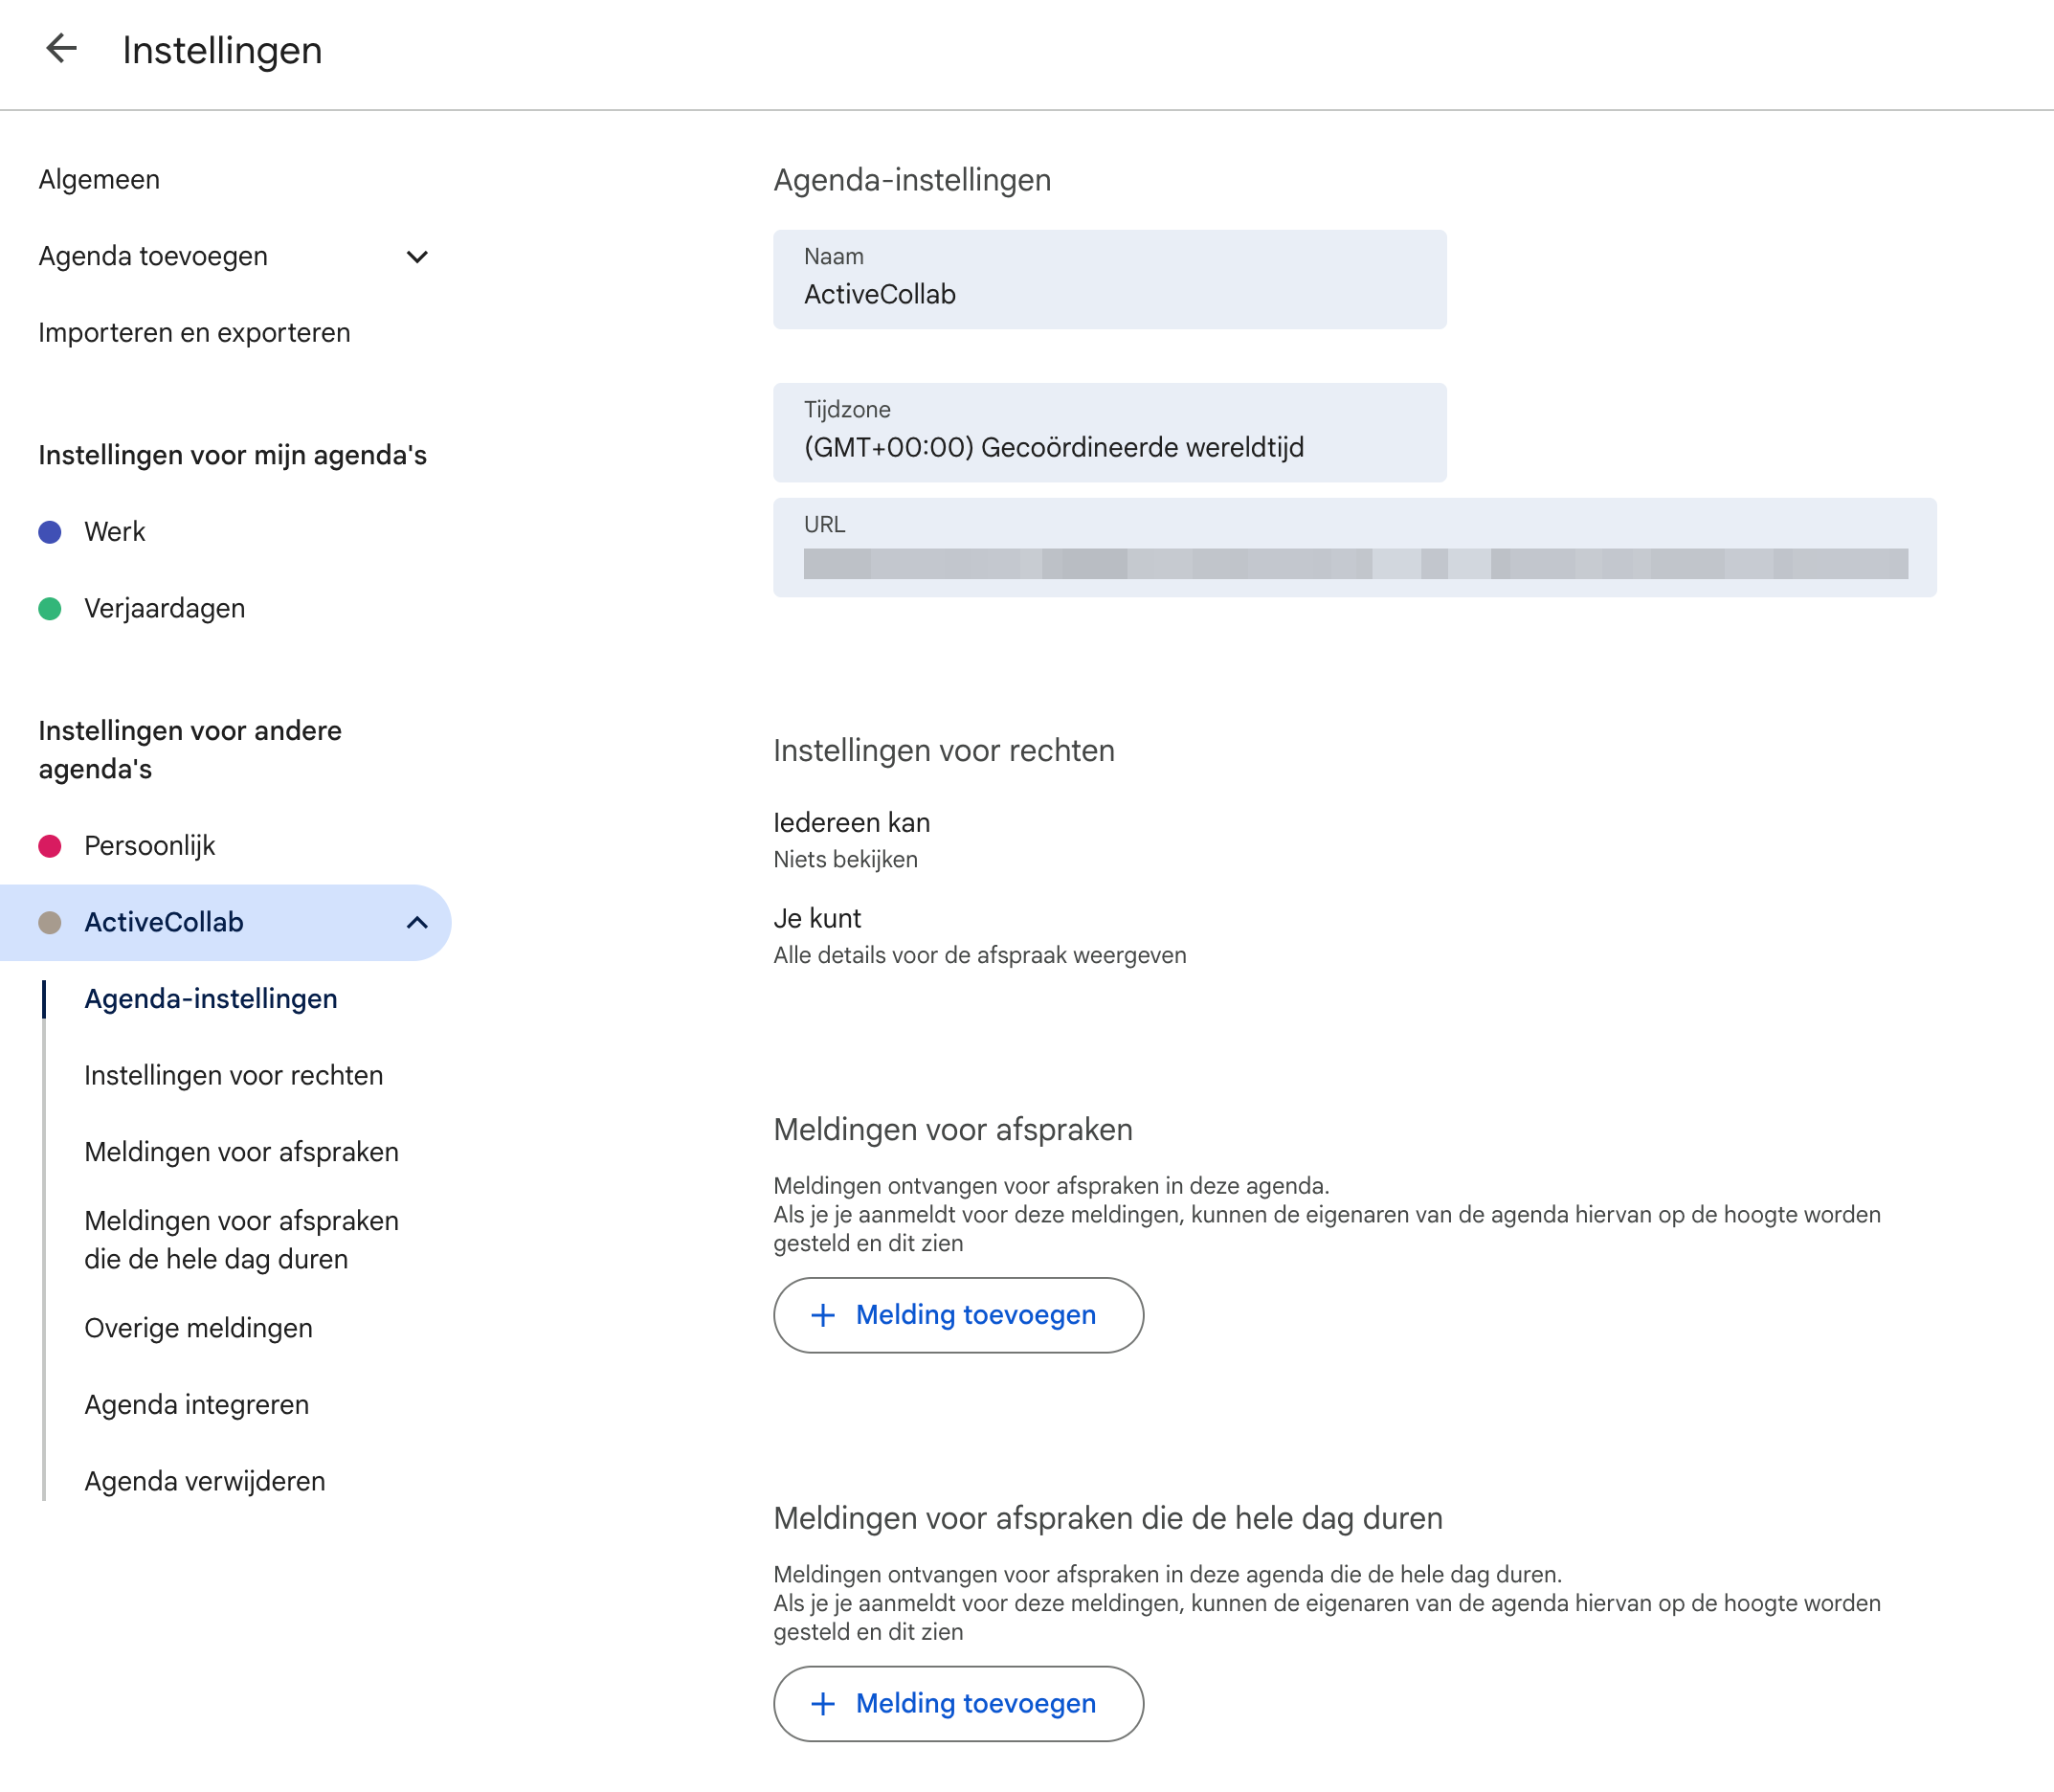Select the Persoonlijk calendar settings

click(150, 846)
